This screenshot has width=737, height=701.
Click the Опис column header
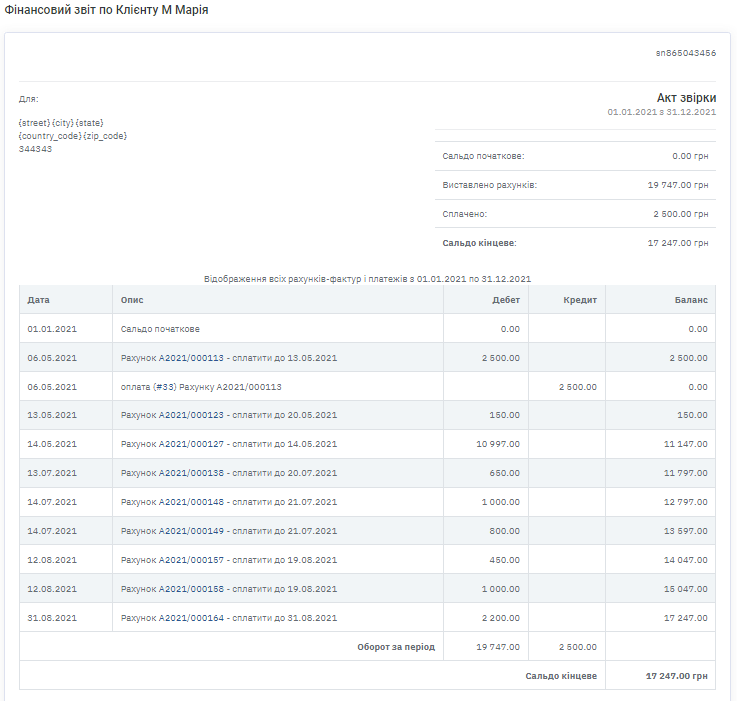(x=132, y=300)
